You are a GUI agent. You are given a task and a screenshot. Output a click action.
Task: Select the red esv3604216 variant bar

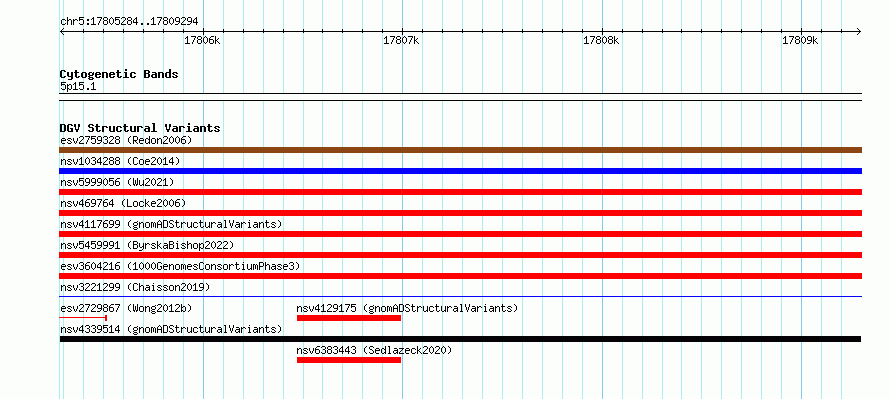pos(460,276)
